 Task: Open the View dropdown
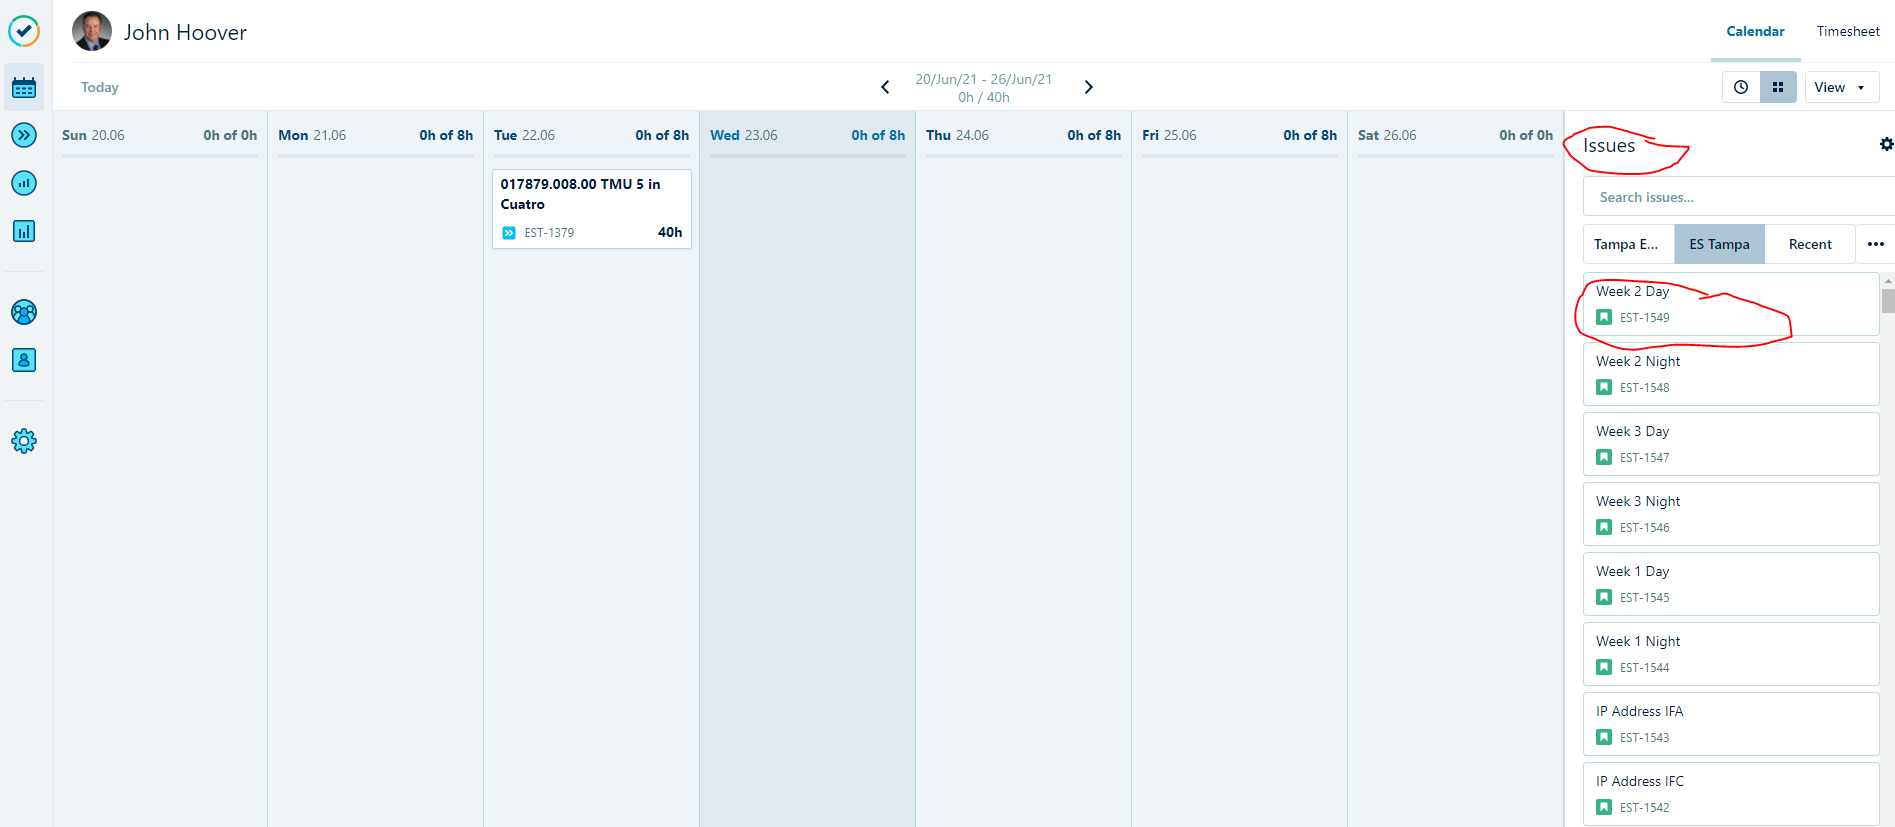1841,87
